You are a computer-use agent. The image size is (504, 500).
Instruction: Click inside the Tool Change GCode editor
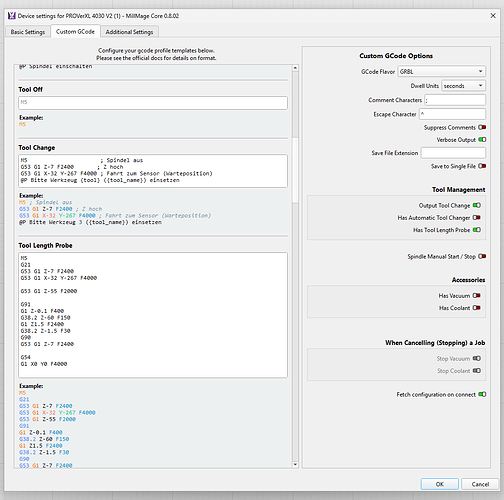(153, 171)
